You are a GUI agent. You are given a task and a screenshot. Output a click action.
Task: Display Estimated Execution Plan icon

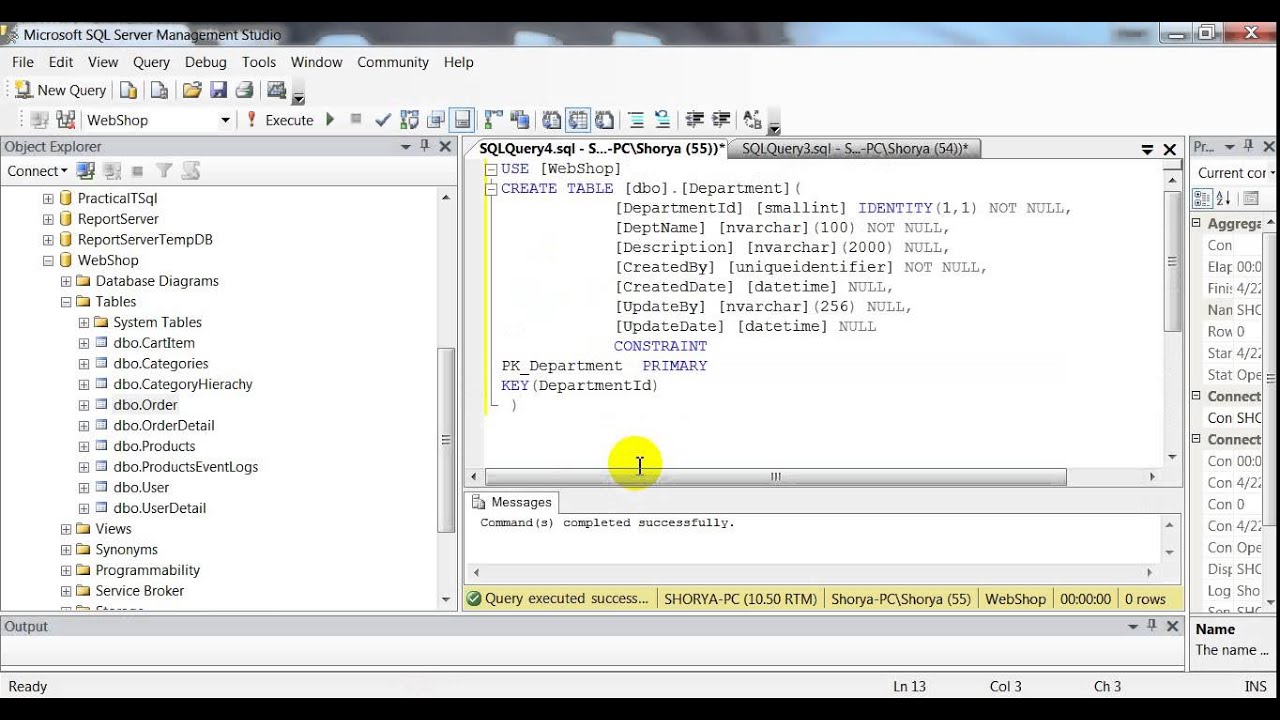tap(409, 120)
